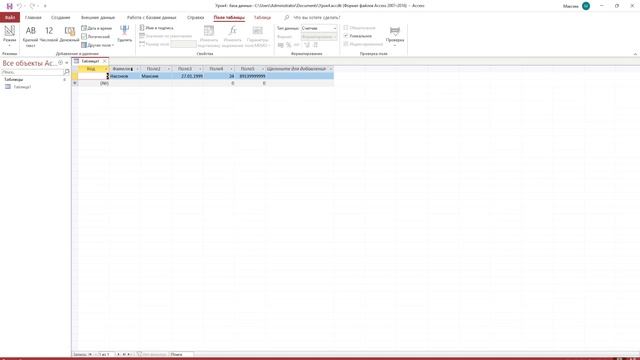The image size is (640, 360).
Task: Open the Другие поля dropdown
Action: tap(98, 45)
